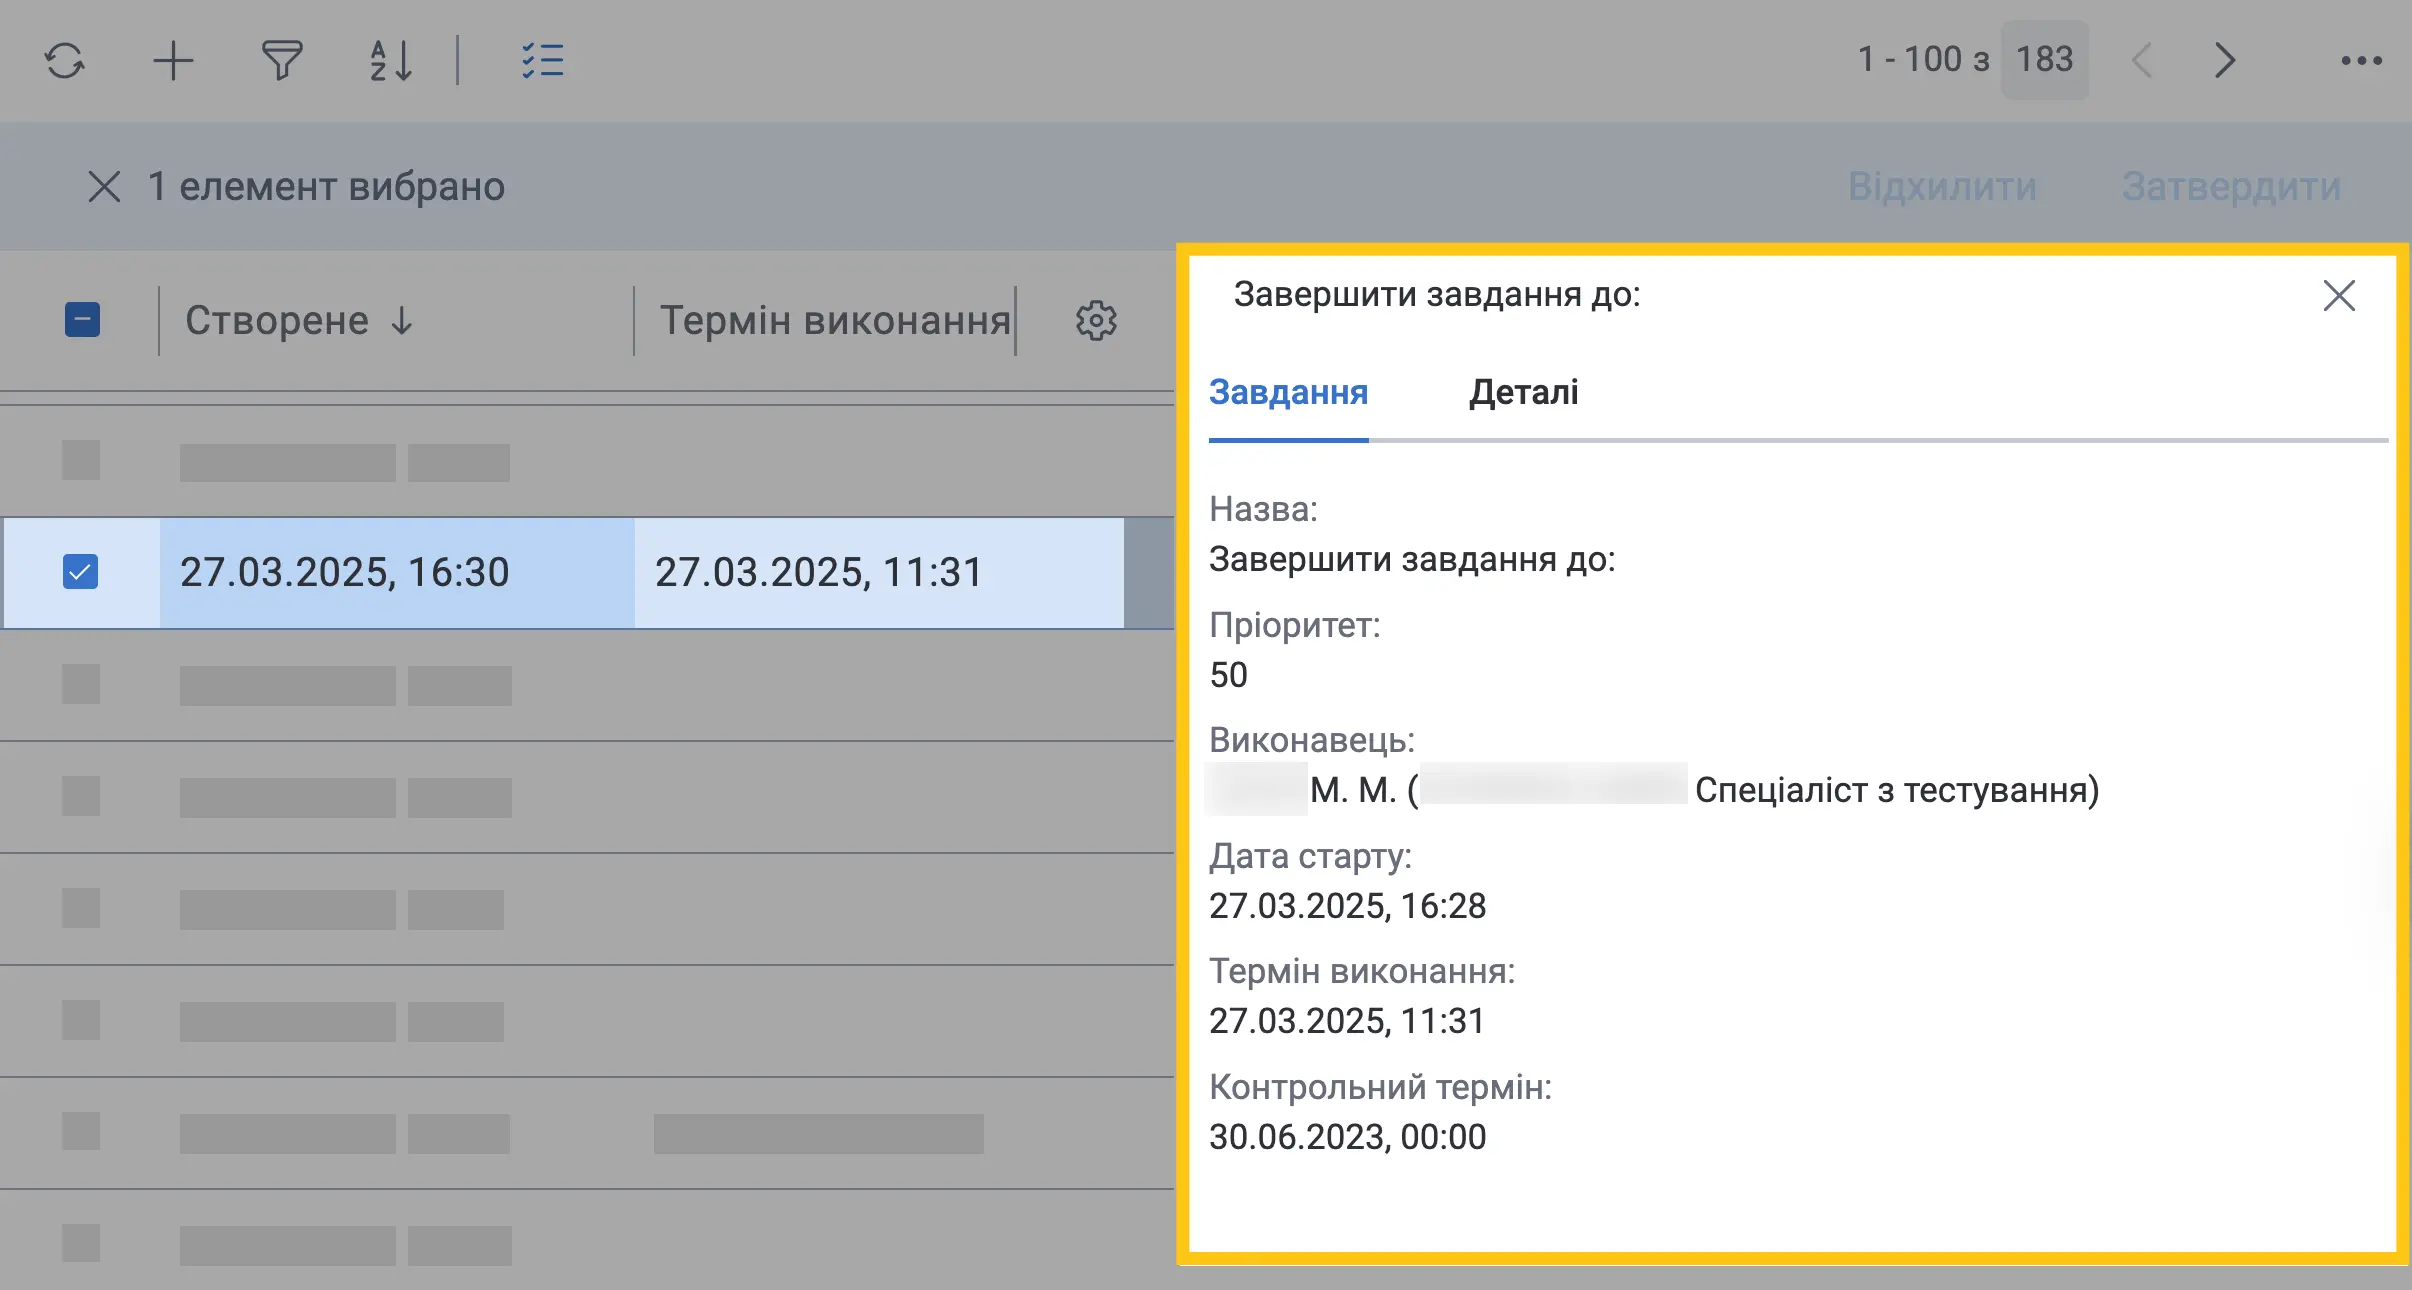This screenshot has height=1290, width=2412.
Task: Open the three-dots more options menu
Action: coord(2362,61)
